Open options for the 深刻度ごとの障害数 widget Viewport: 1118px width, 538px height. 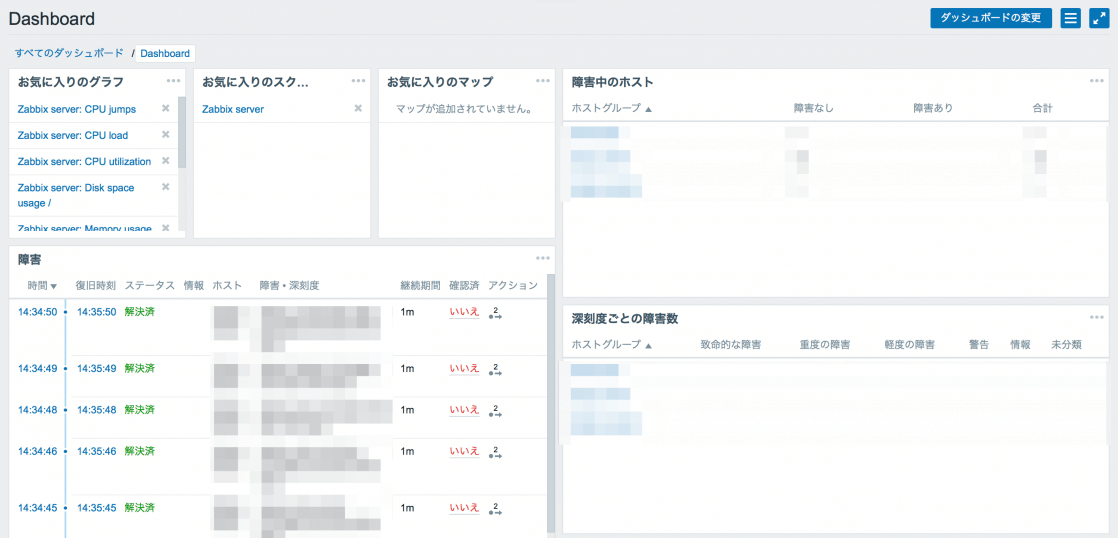(1097, 317)
